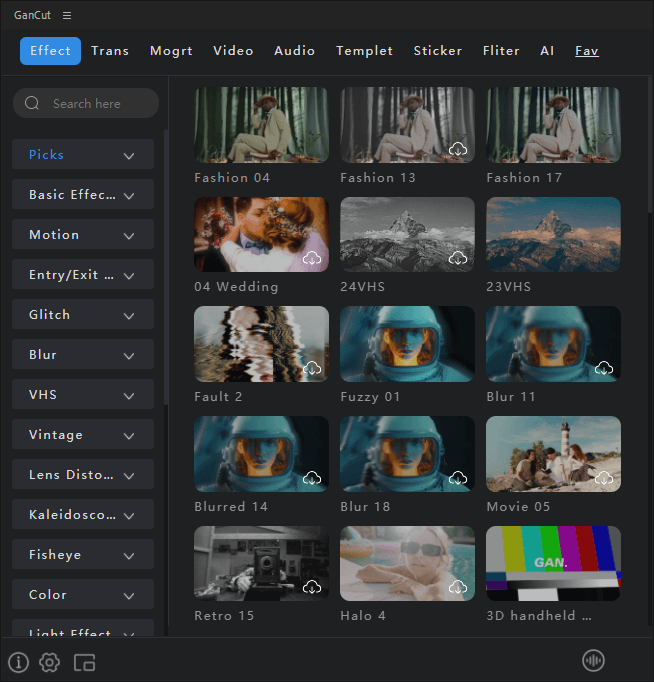
Task: Expand the Blur category chevron
Action: click(129, 356)
